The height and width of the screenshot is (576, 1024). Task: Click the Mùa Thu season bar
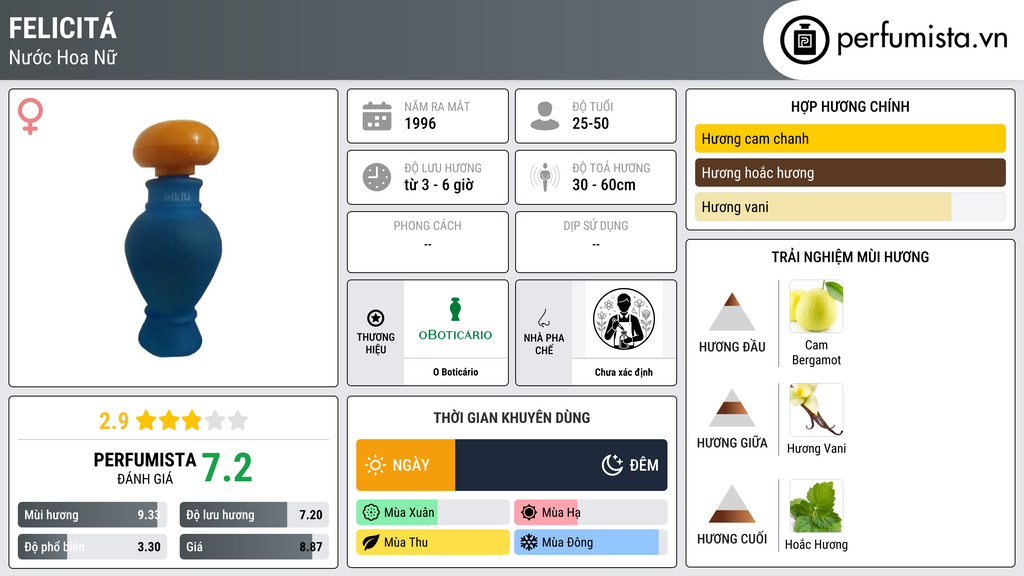tap(433, 543)
